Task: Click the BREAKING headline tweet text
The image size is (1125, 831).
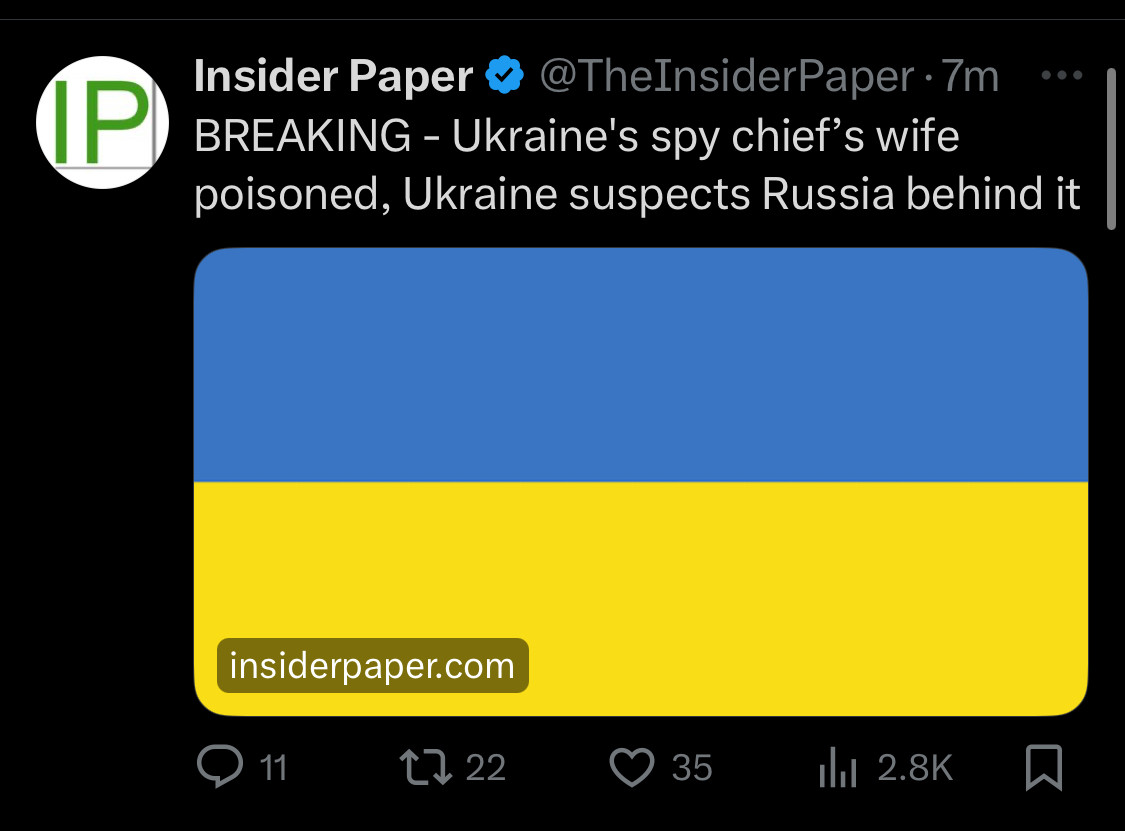Action: 636,165
